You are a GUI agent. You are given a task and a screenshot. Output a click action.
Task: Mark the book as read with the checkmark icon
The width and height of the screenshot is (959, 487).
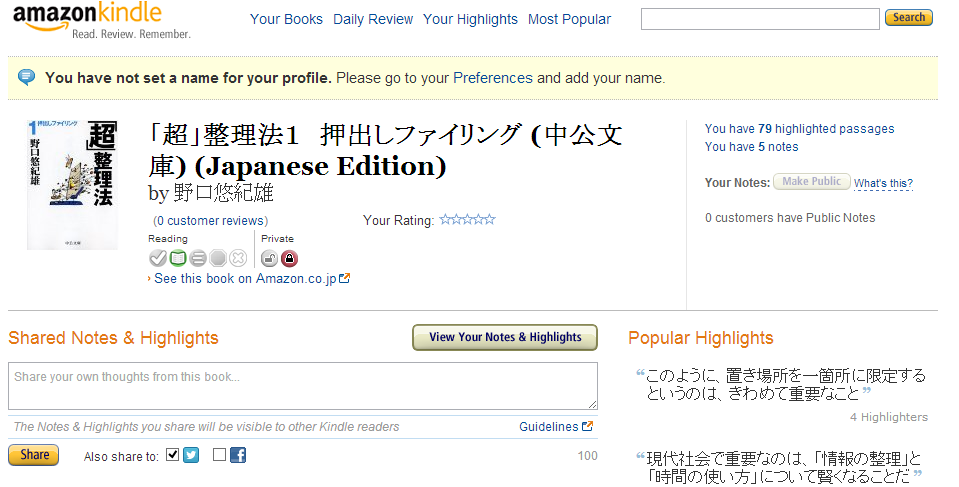158,258
